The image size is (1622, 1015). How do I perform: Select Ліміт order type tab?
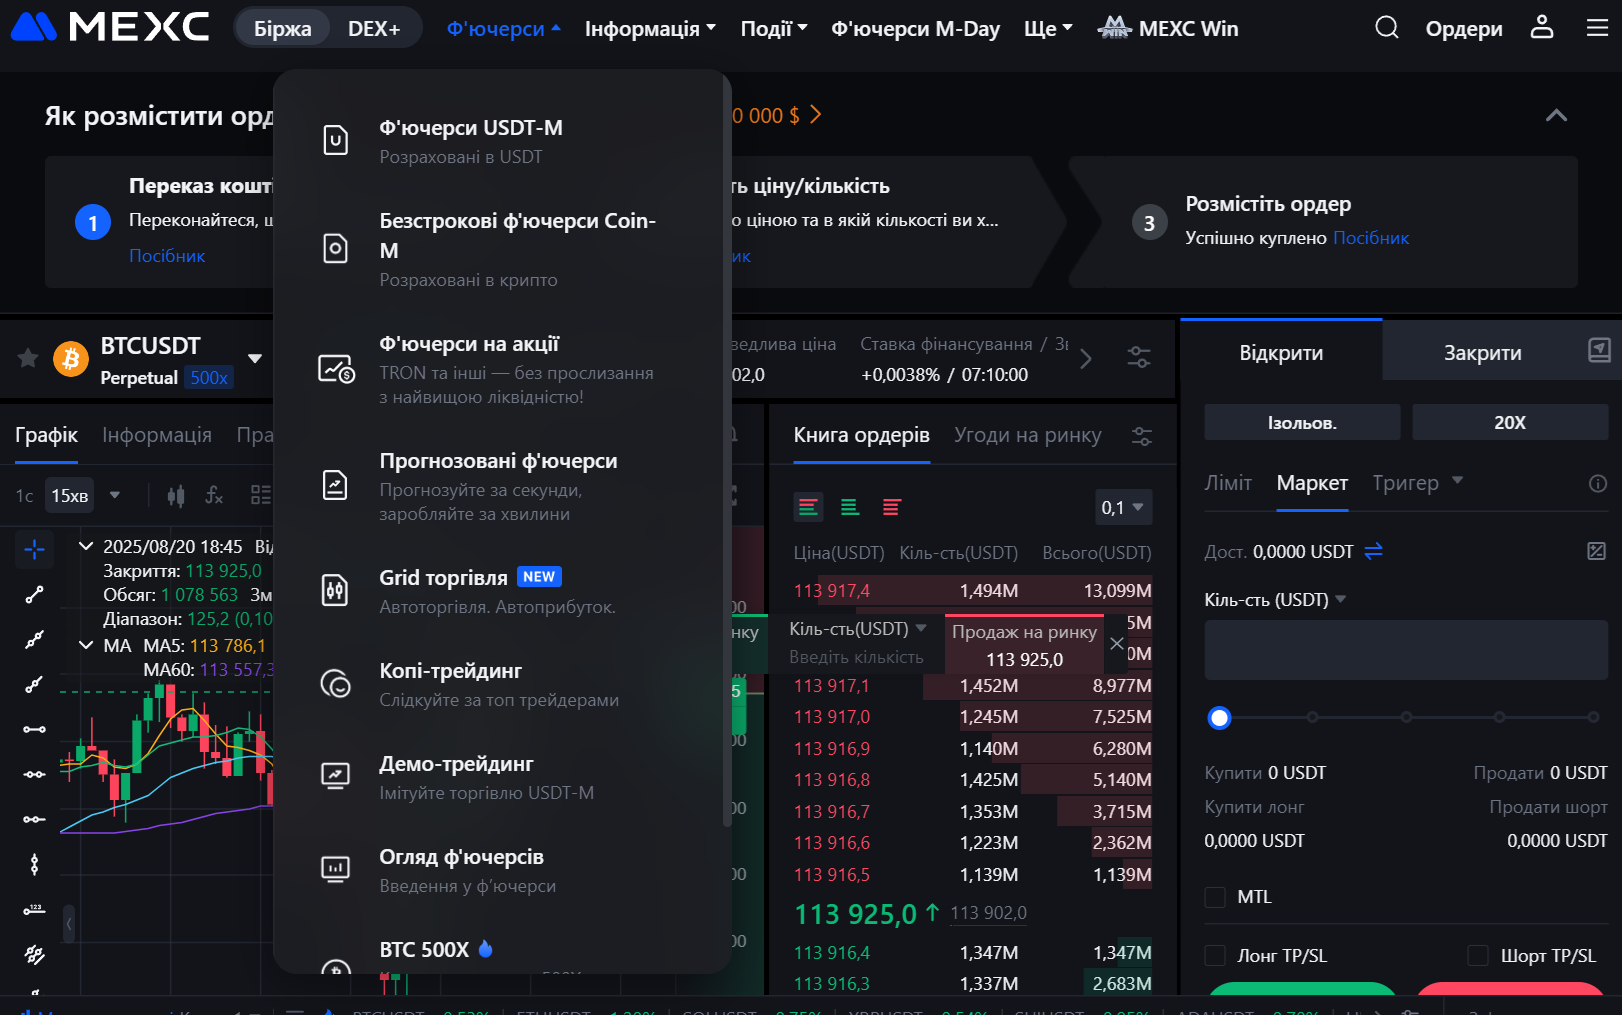point(1228,483)
